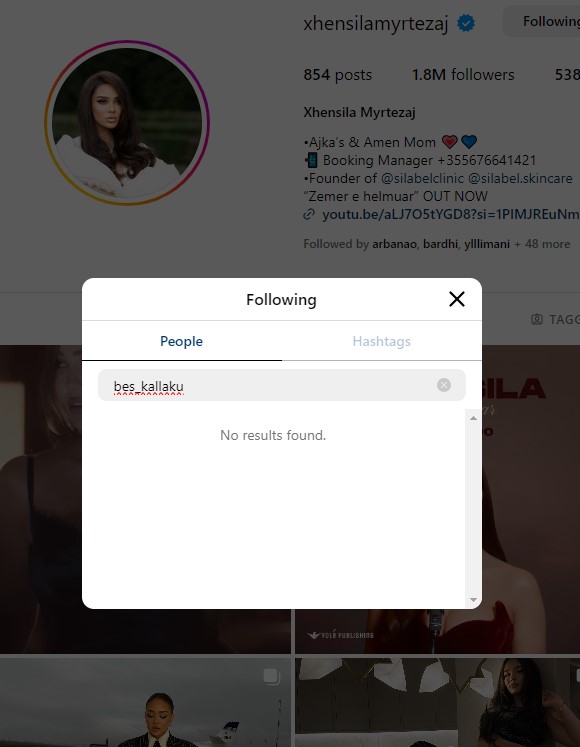The width and height of the screenshot is (580, 747).
Task: Clear the bes_kallaku search text
Action: pyautogui.click(x=444, y=385)
